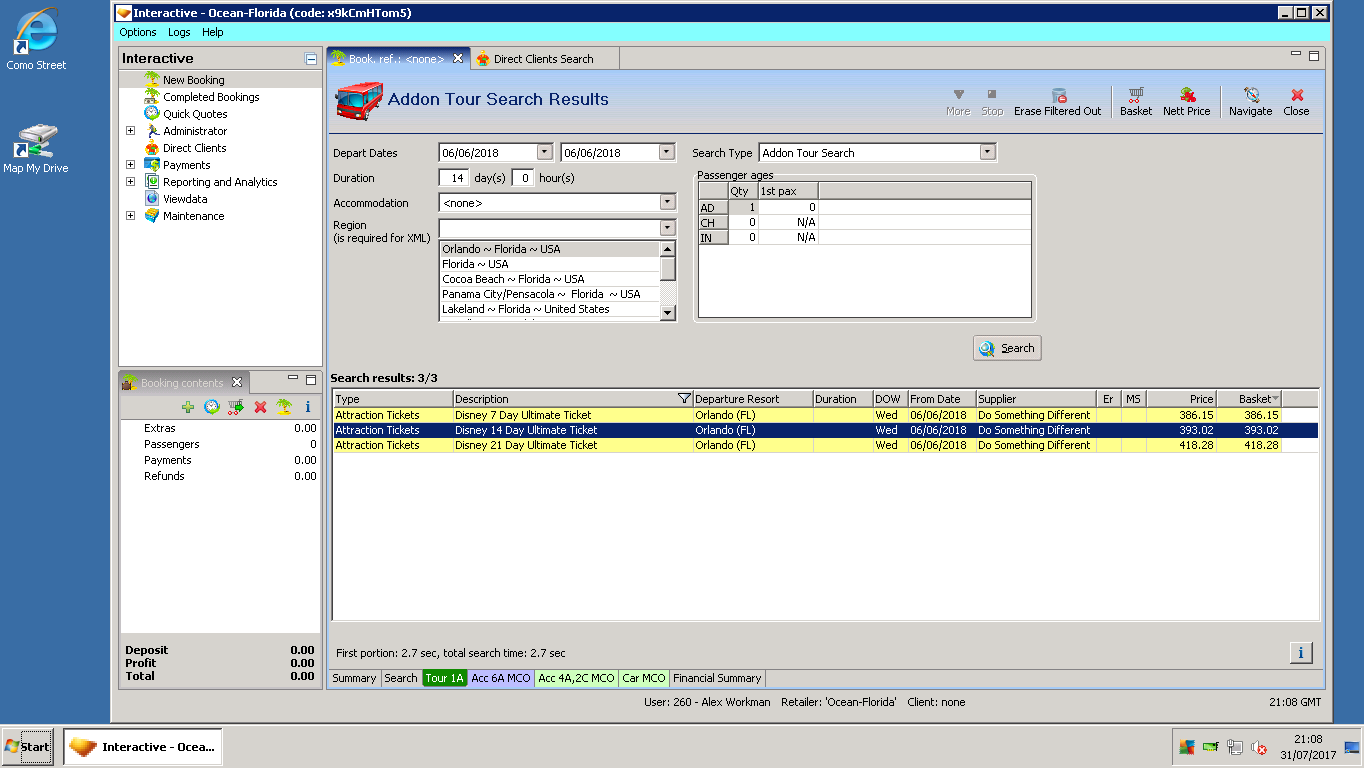
Task: Switch to the Financial Summary tab
Action: point(716,678)
